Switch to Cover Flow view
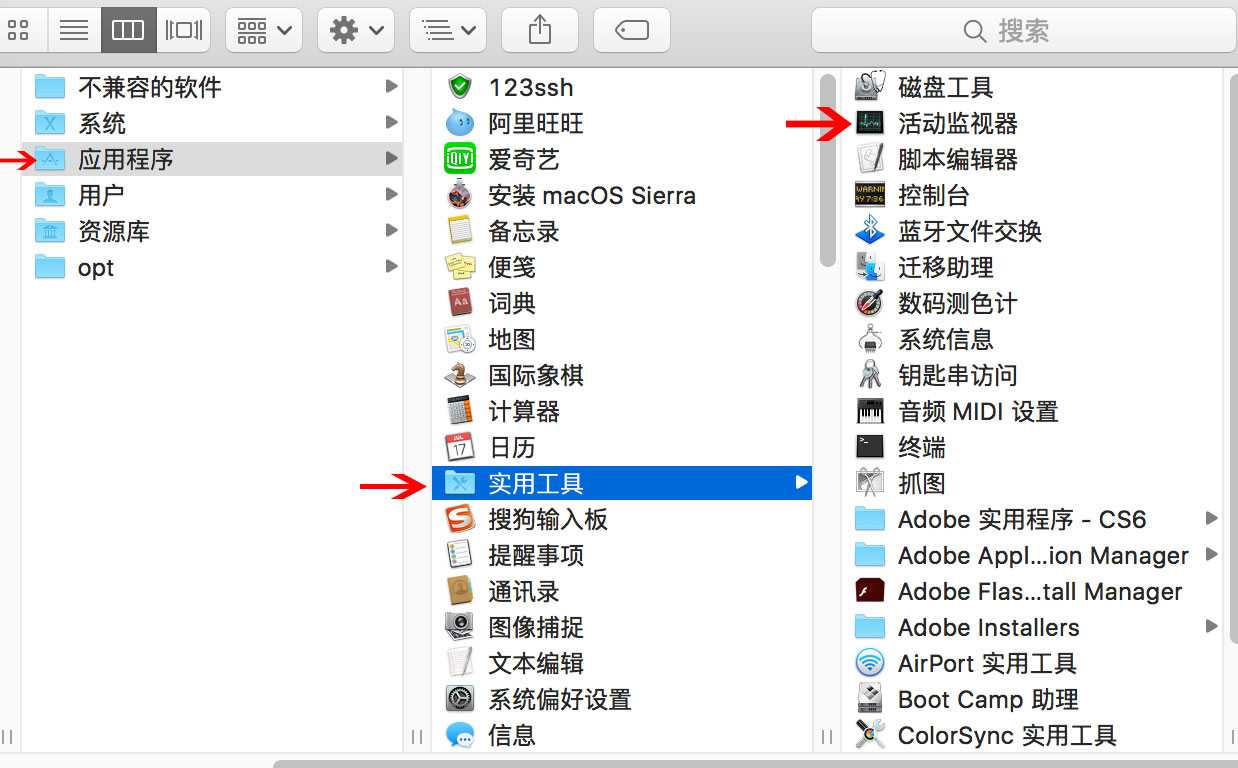The image size is (1238, 768). click(183, 30)
